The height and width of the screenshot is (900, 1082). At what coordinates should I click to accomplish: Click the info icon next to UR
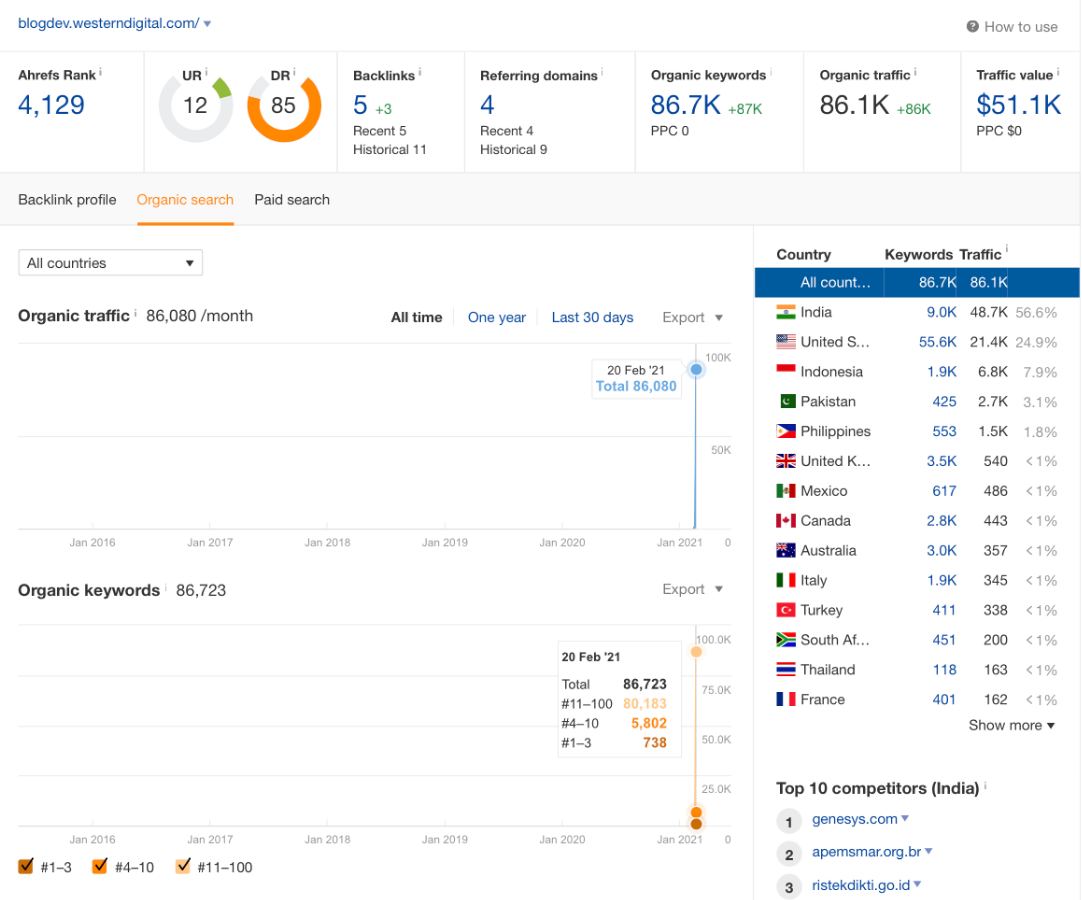pos(206,71)
